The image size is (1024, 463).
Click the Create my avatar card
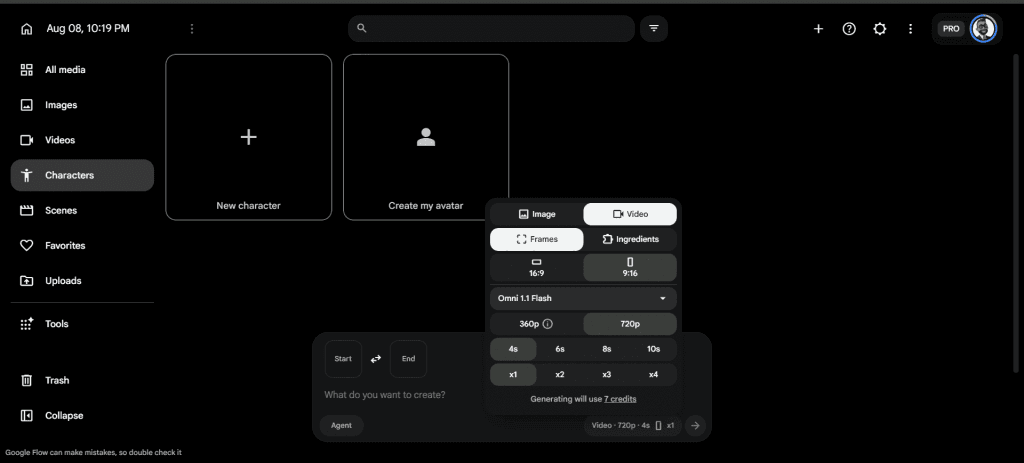point(426,137)
